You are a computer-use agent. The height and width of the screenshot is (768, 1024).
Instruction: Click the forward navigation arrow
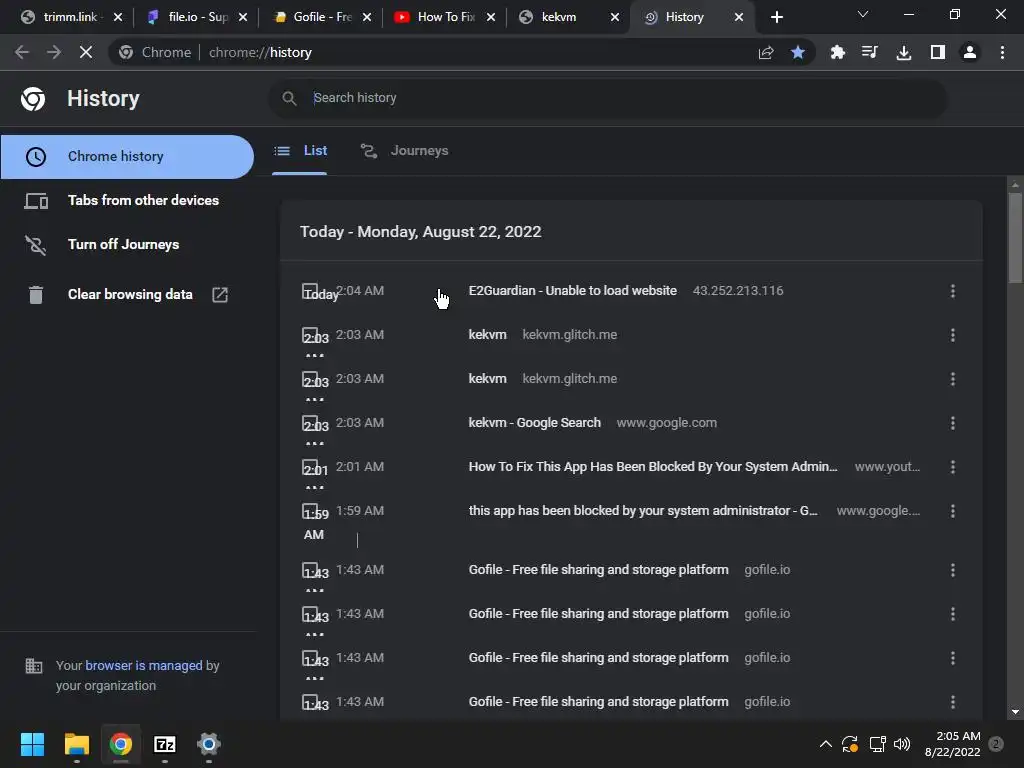[54, 52]
